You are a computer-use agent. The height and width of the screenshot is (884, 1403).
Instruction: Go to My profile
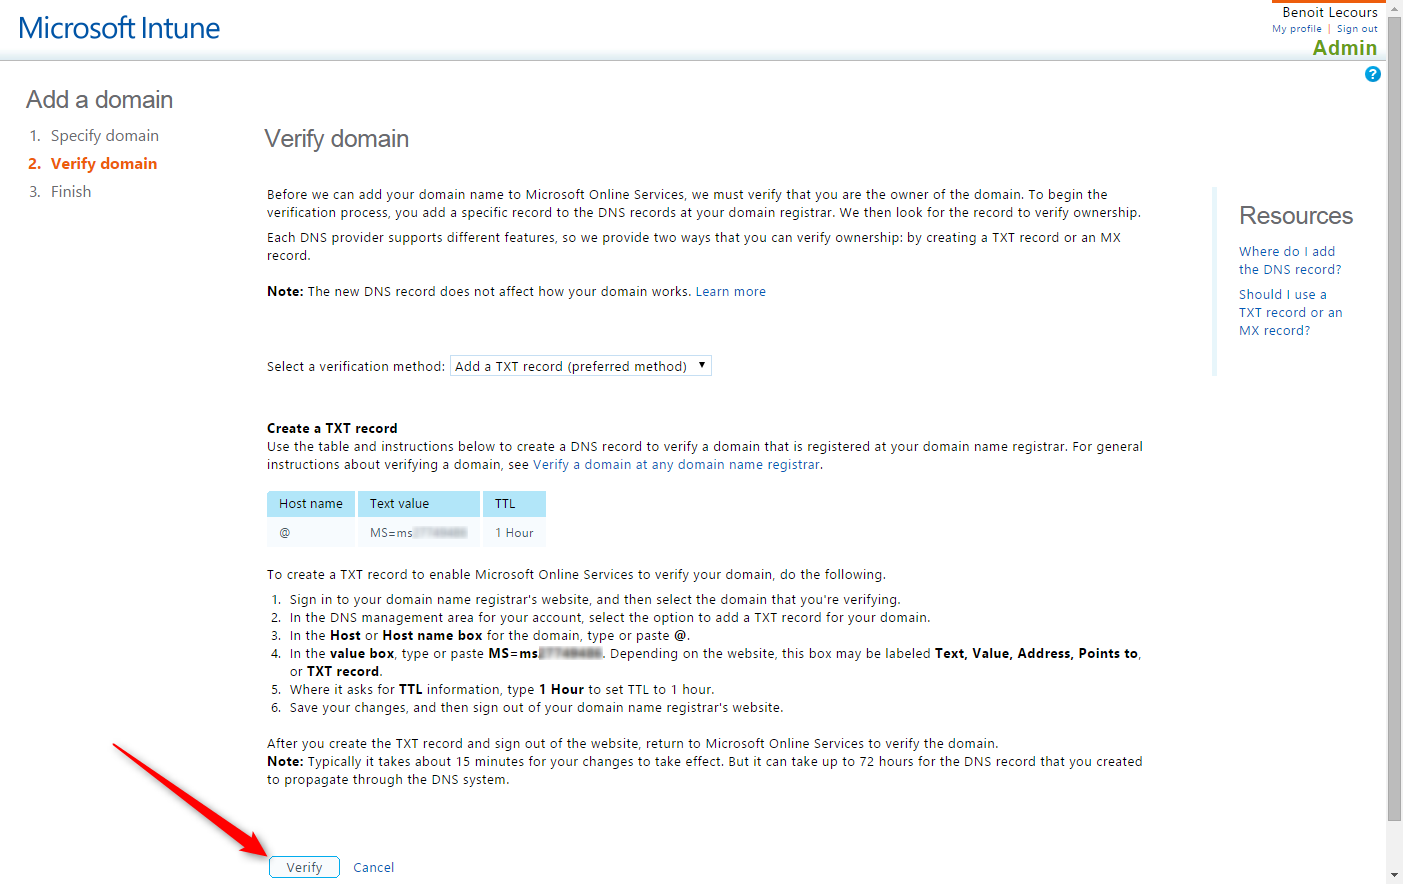click(x=1297, y=29)
